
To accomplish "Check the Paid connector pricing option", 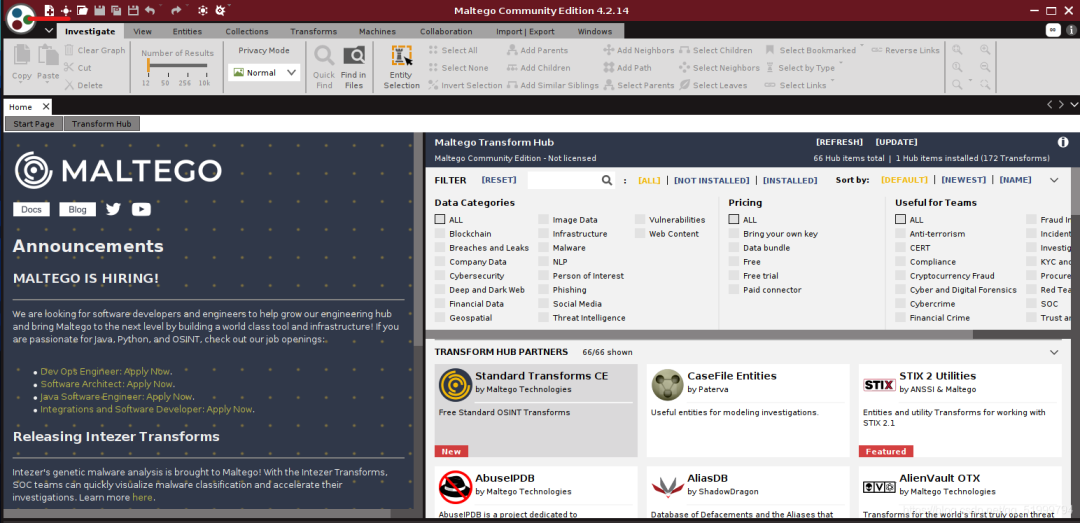I will point(734,290).
